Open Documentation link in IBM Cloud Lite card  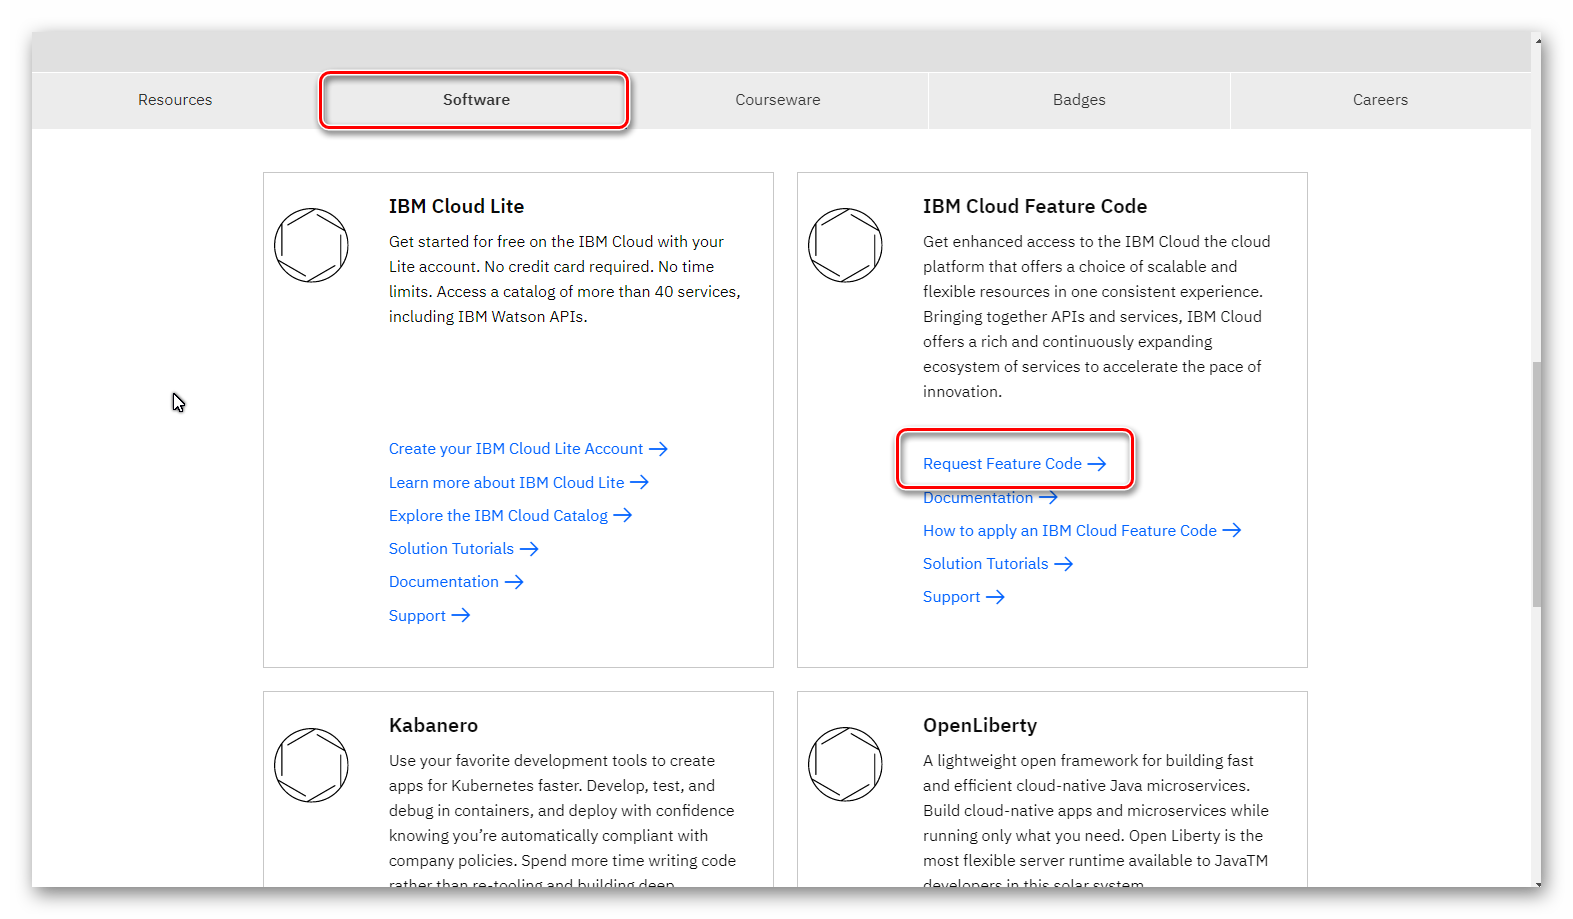[x=444, y=582]
